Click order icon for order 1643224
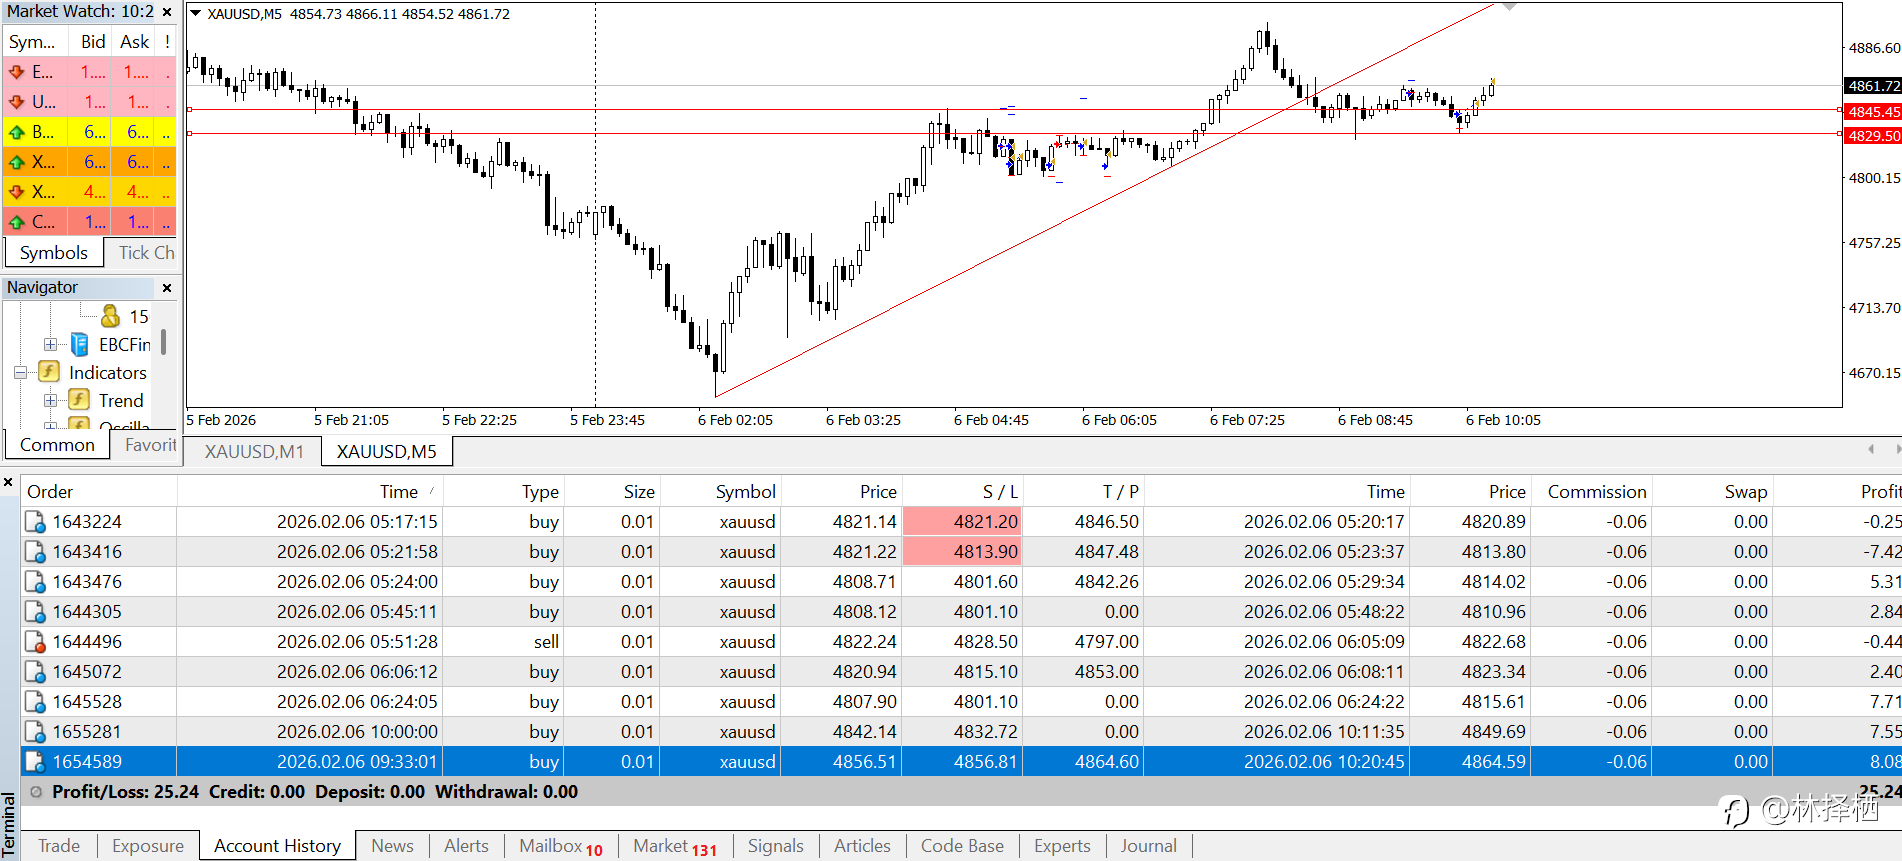The width and height of the screenshot is (1902, 861). [35, 522]
